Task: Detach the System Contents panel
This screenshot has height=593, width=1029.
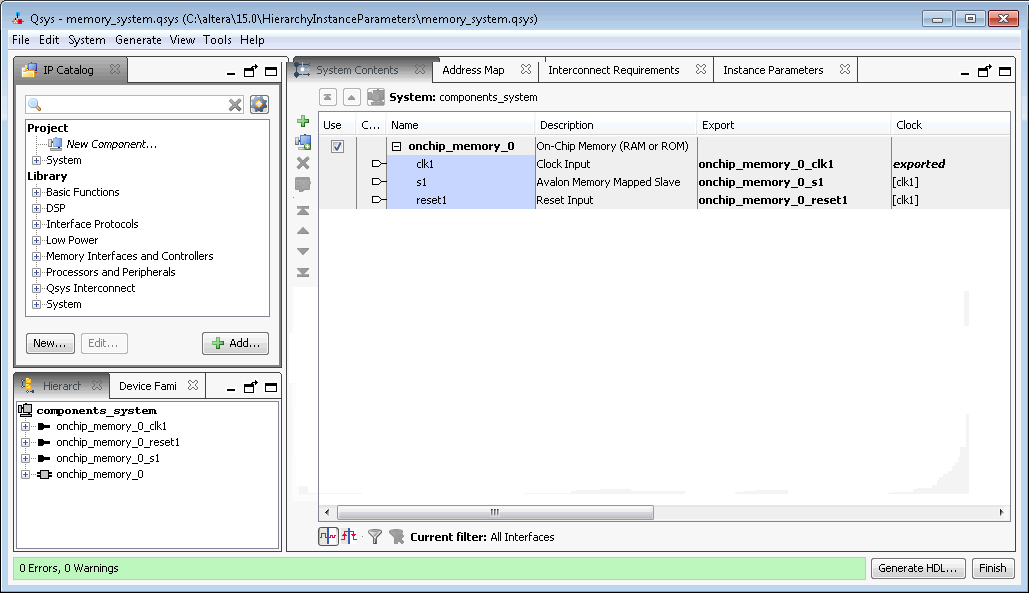Action: [984, 71]
